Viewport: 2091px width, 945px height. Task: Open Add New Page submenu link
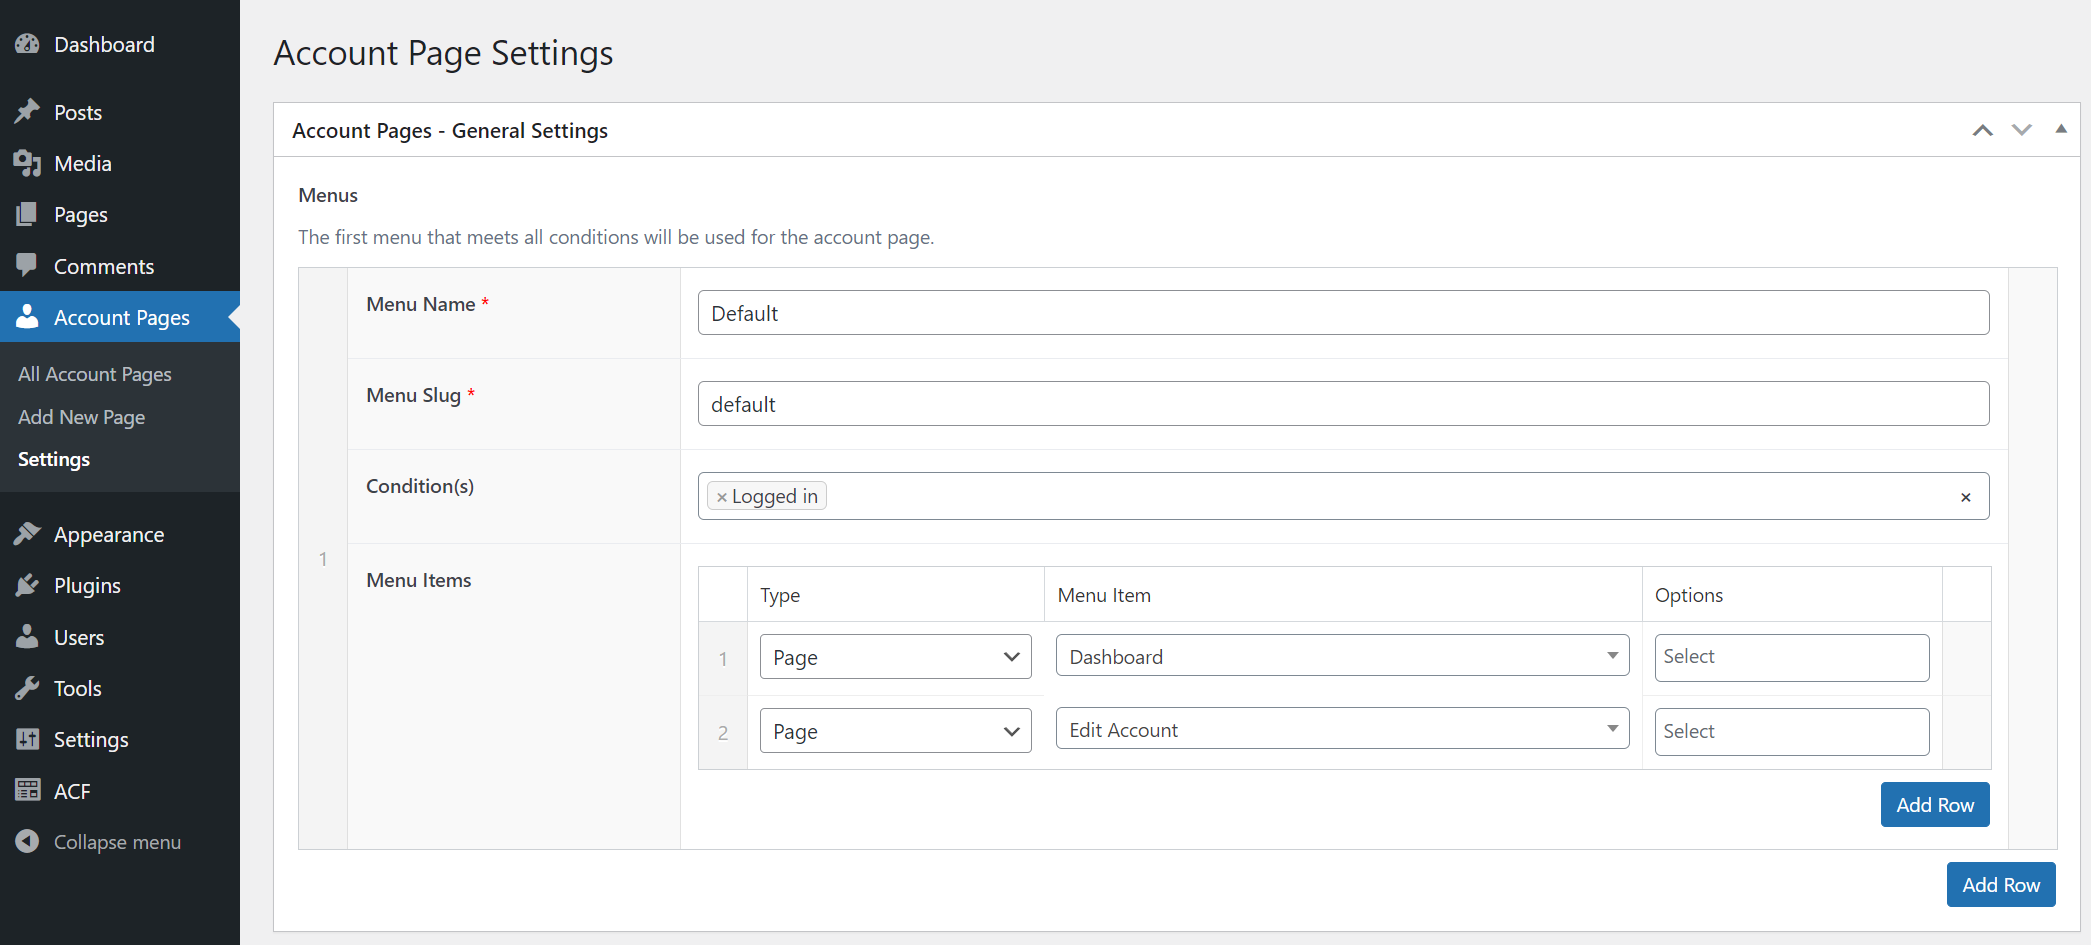coord(82,417)
